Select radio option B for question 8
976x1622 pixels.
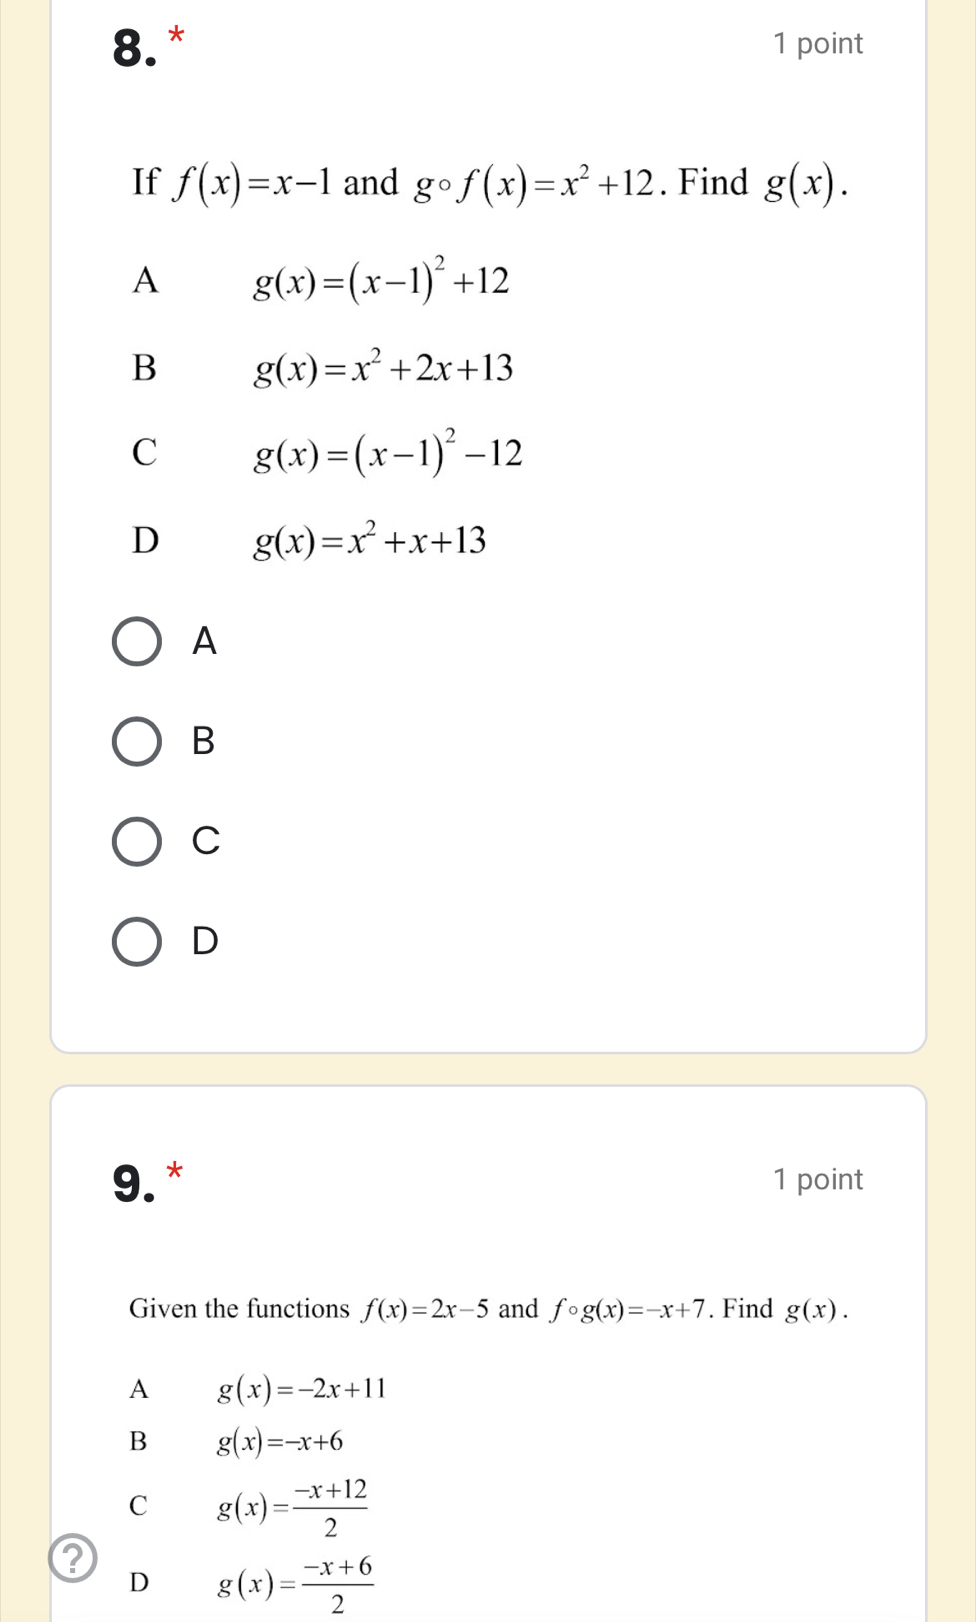[137, 741]
